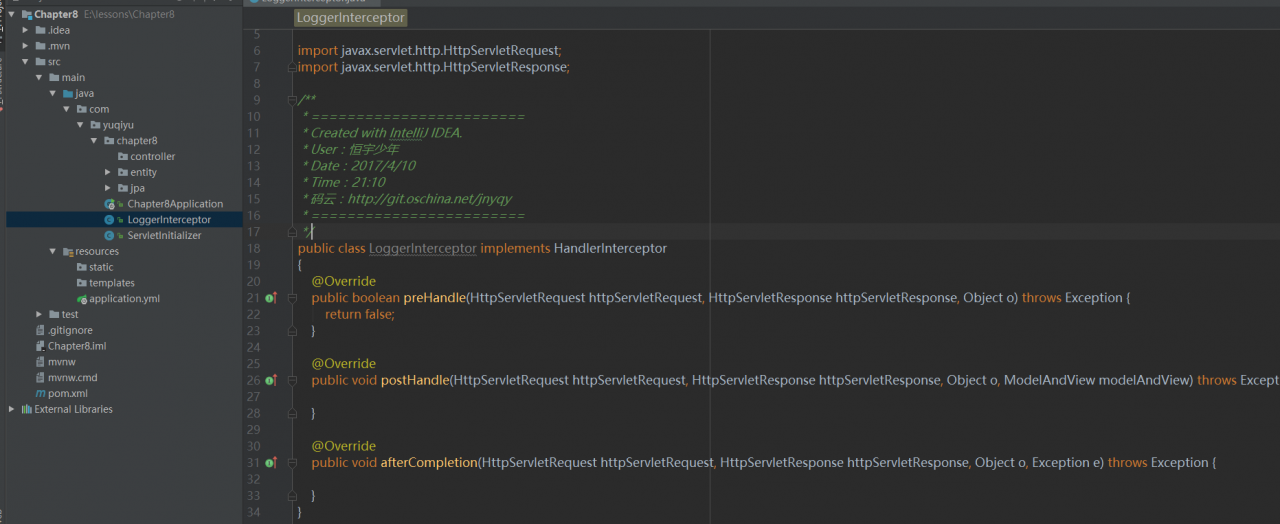Expand the entity package node
This screenshot has width=1280, height=524.
(x=108, y=173)
